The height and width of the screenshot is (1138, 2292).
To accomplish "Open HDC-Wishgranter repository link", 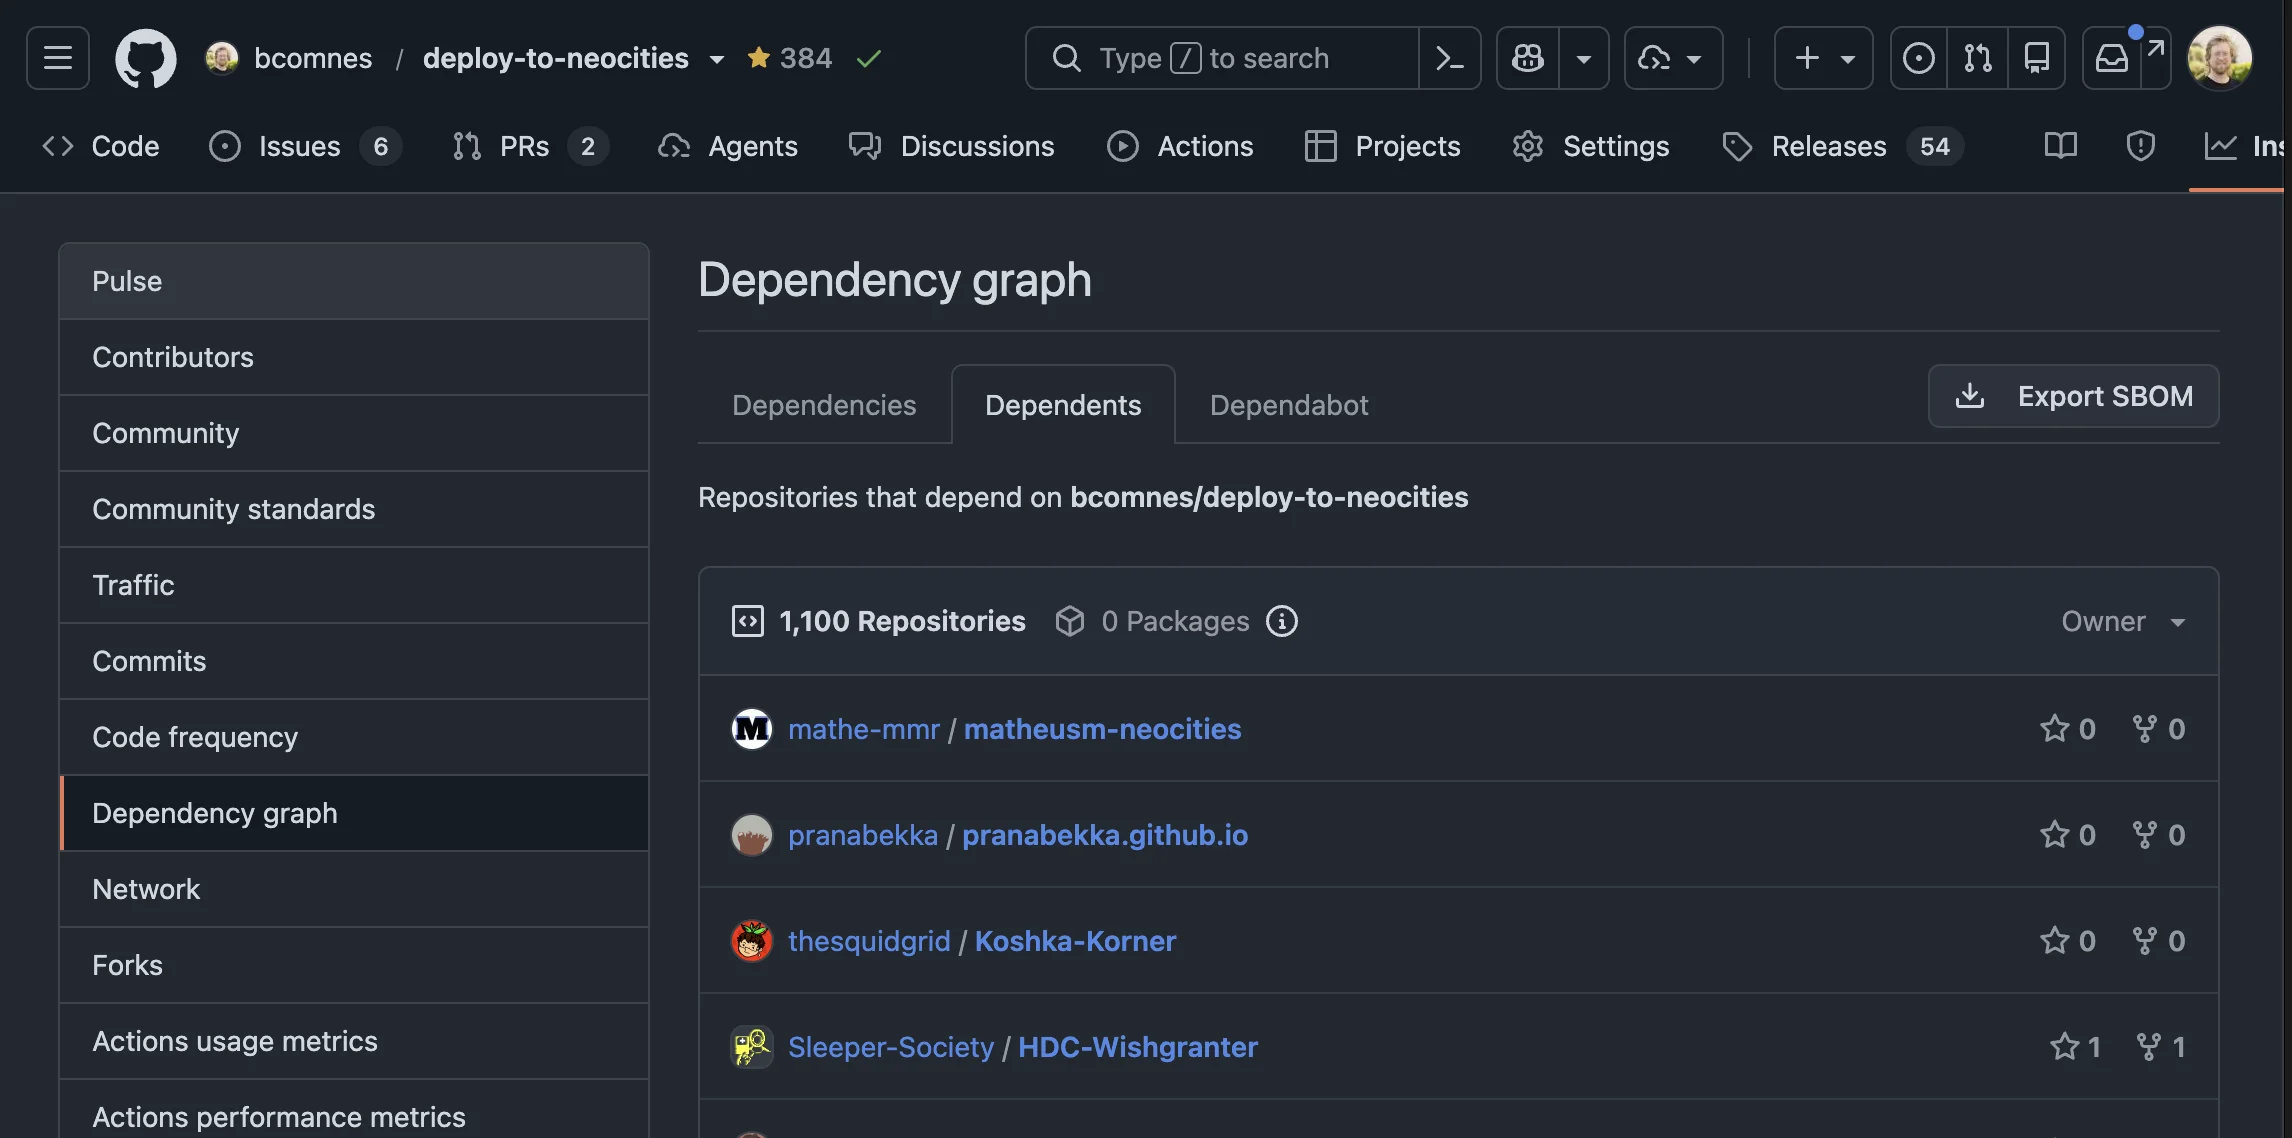I will point(1138,1047).
